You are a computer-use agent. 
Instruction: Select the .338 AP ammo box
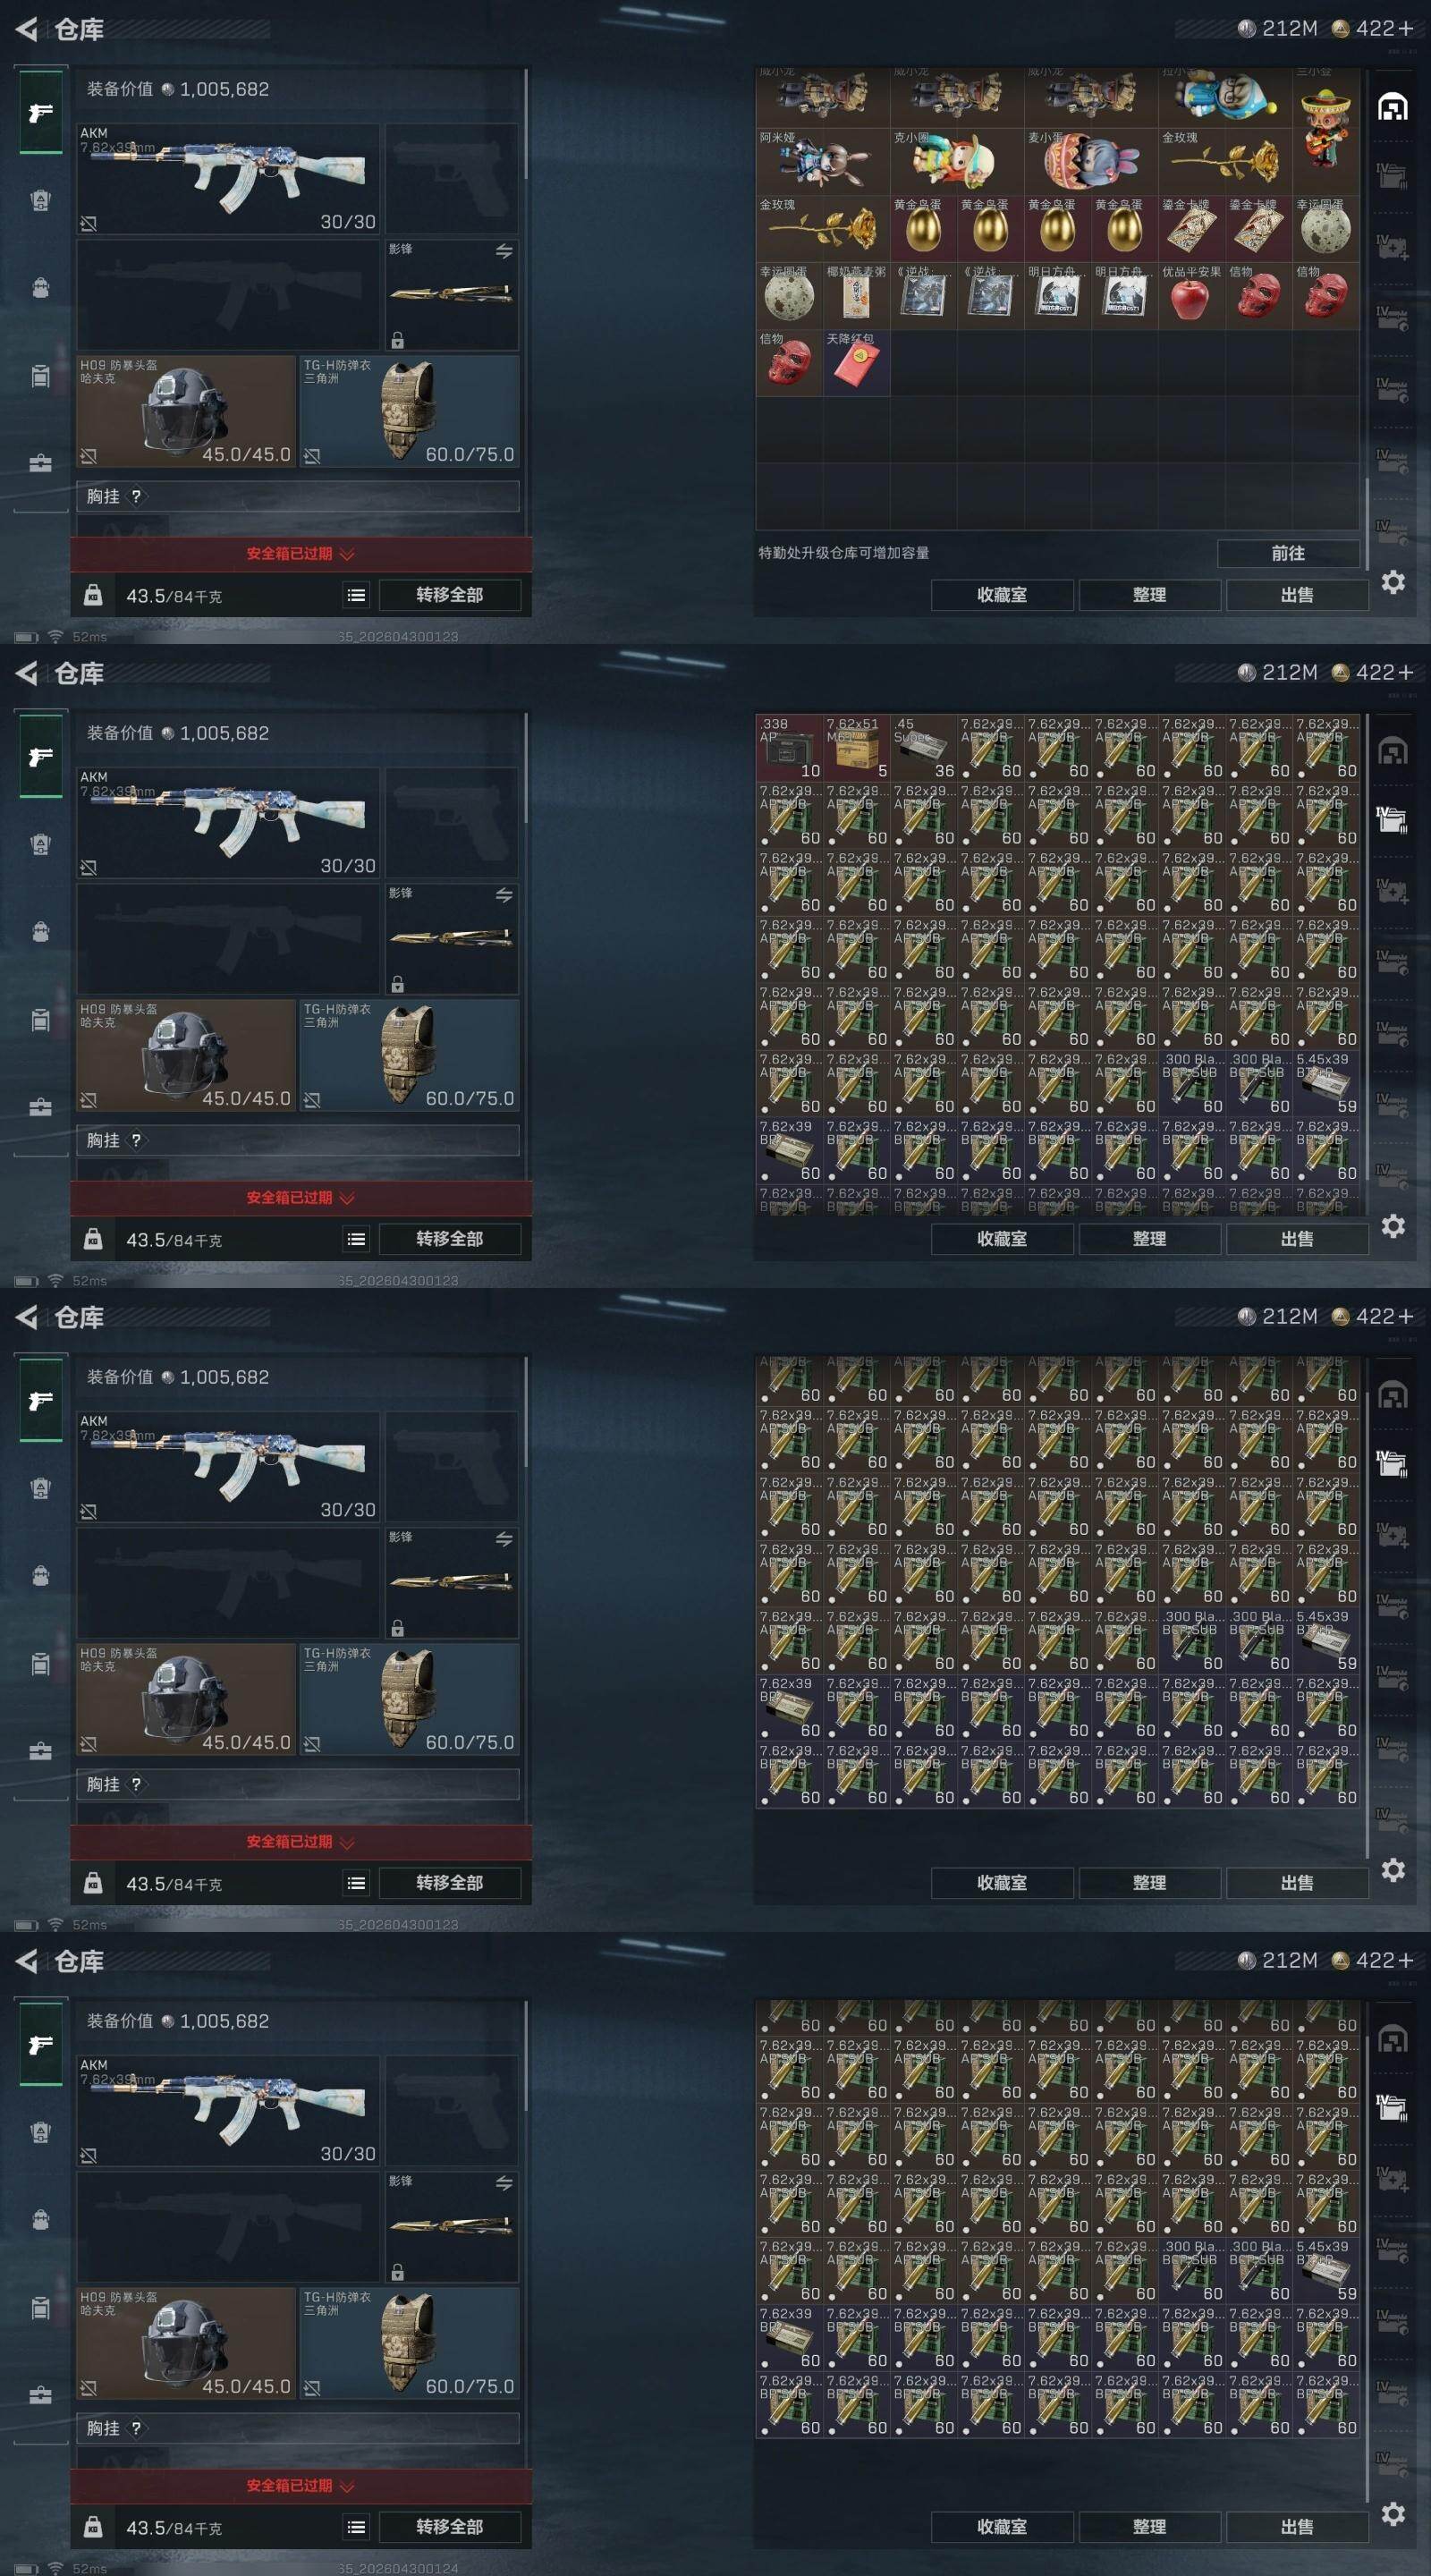click(789, 748)
